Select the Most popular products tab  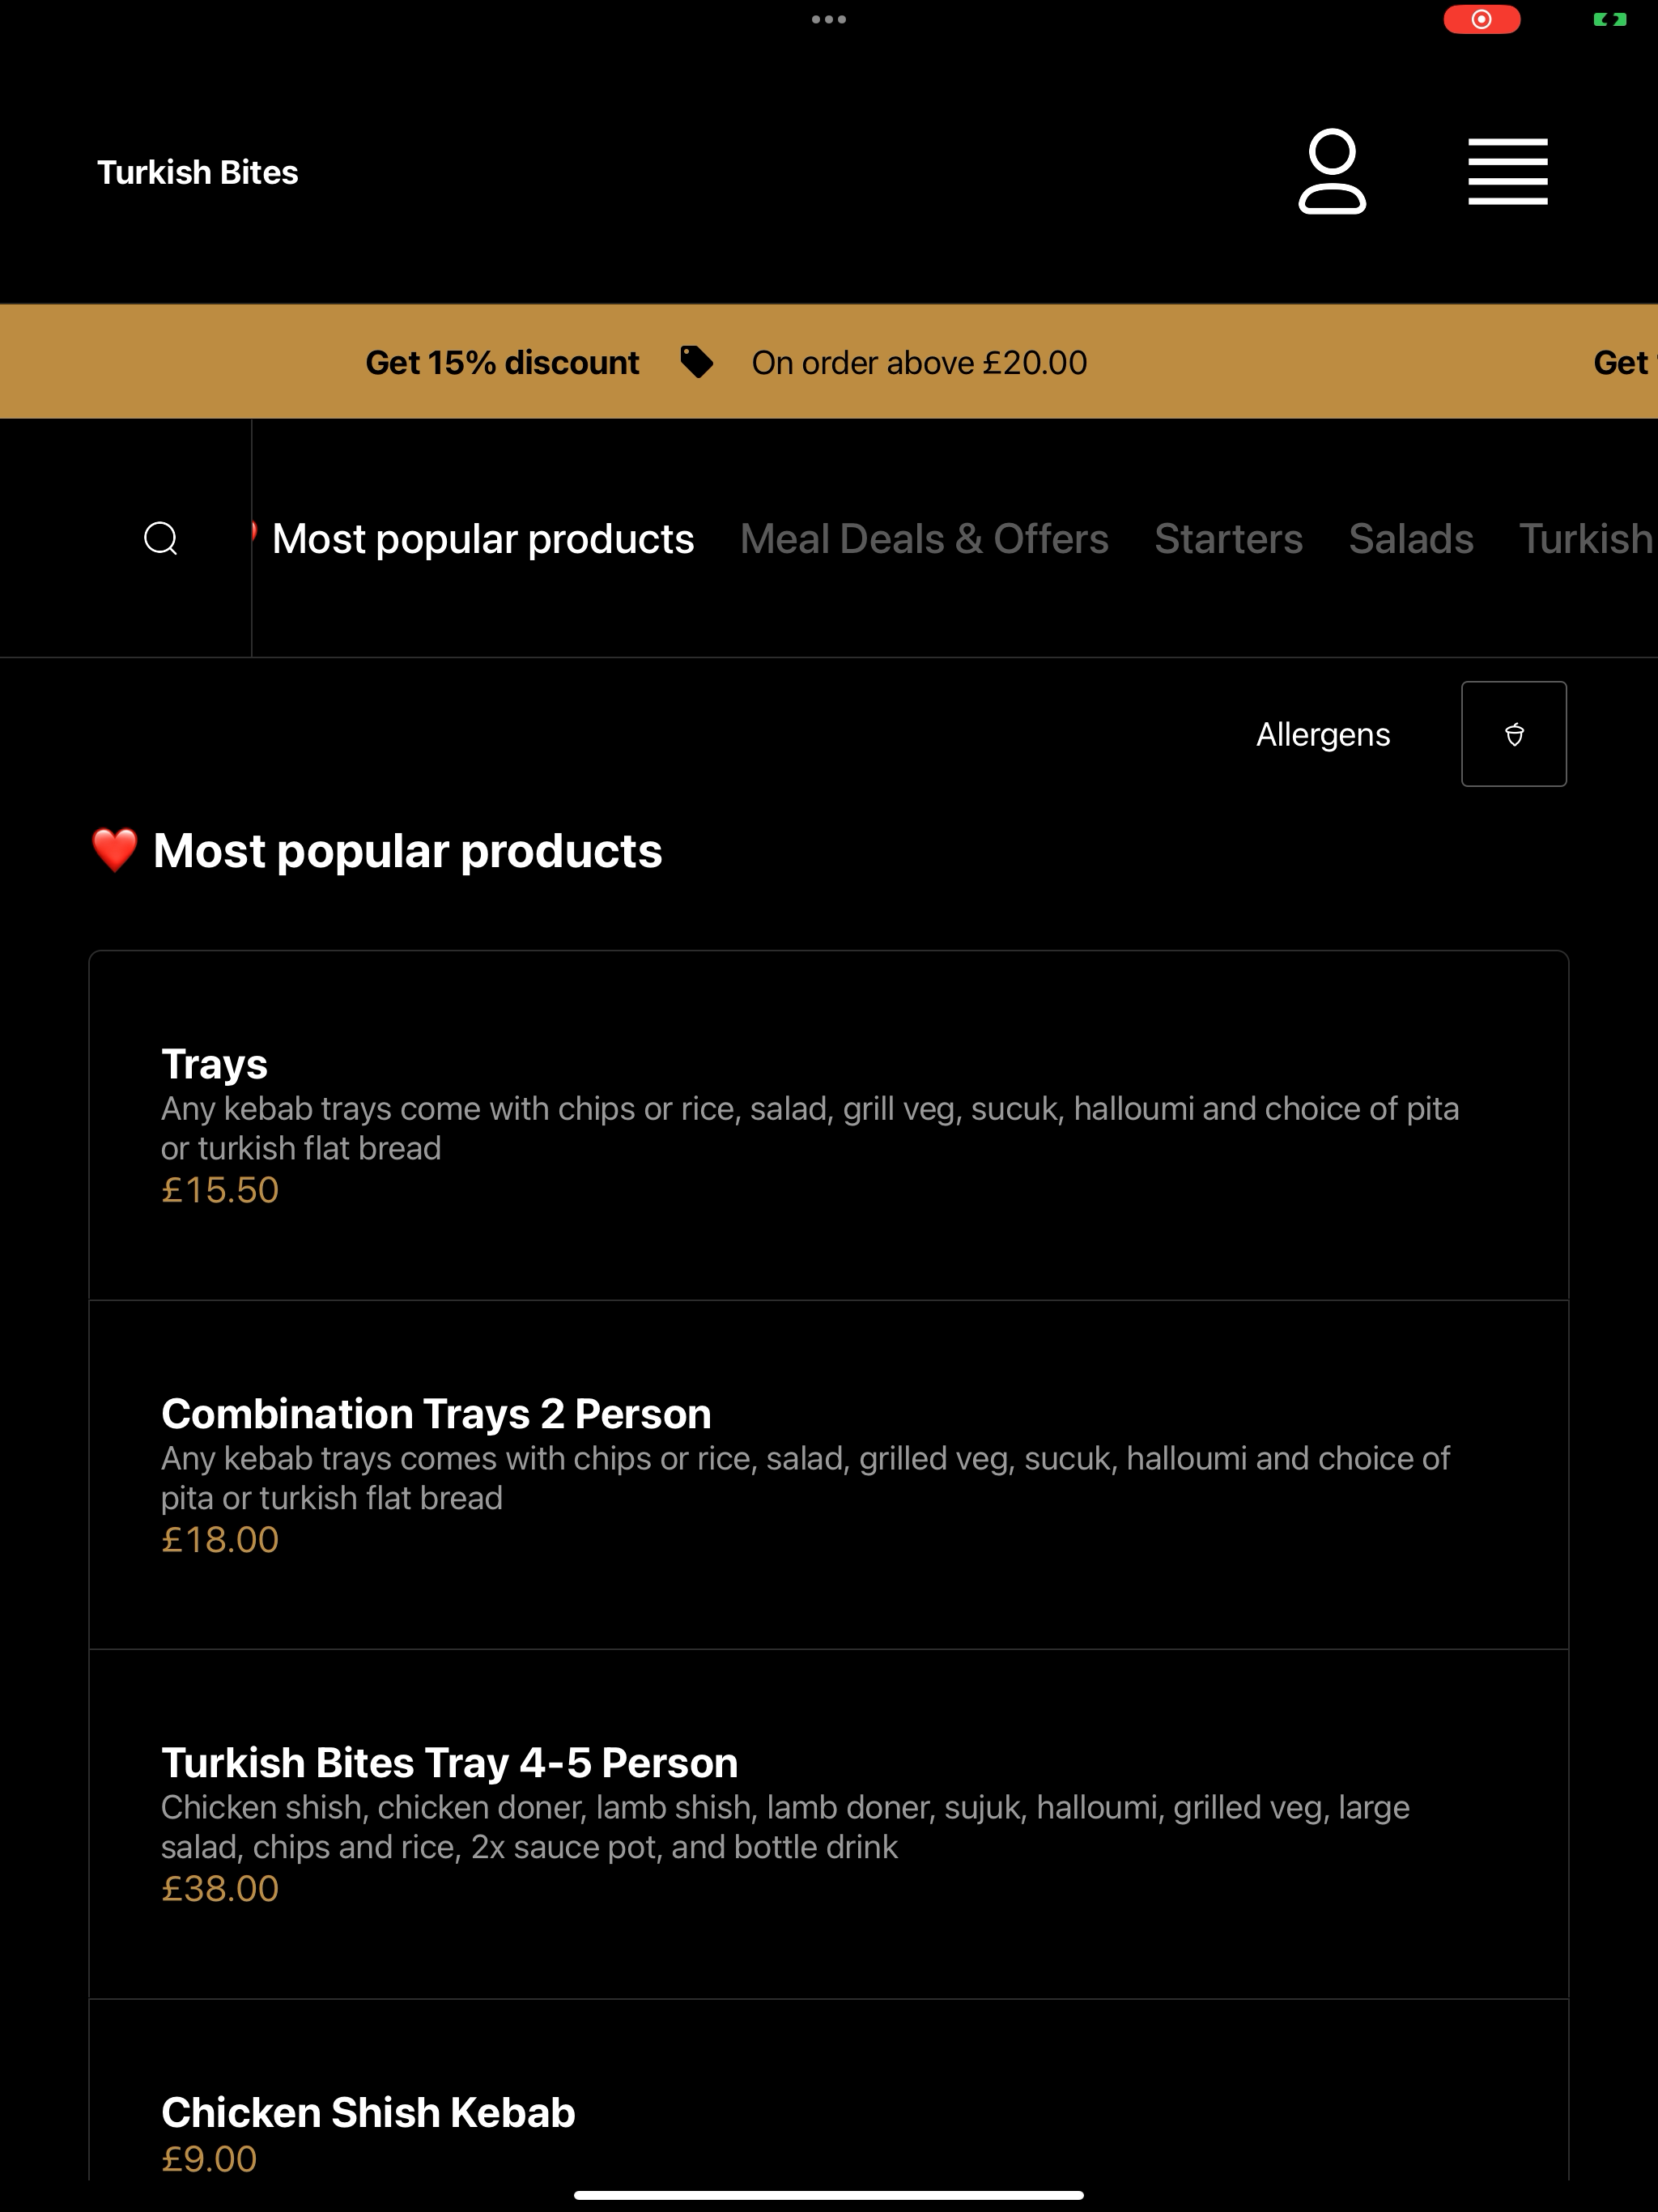coord(483,538)
